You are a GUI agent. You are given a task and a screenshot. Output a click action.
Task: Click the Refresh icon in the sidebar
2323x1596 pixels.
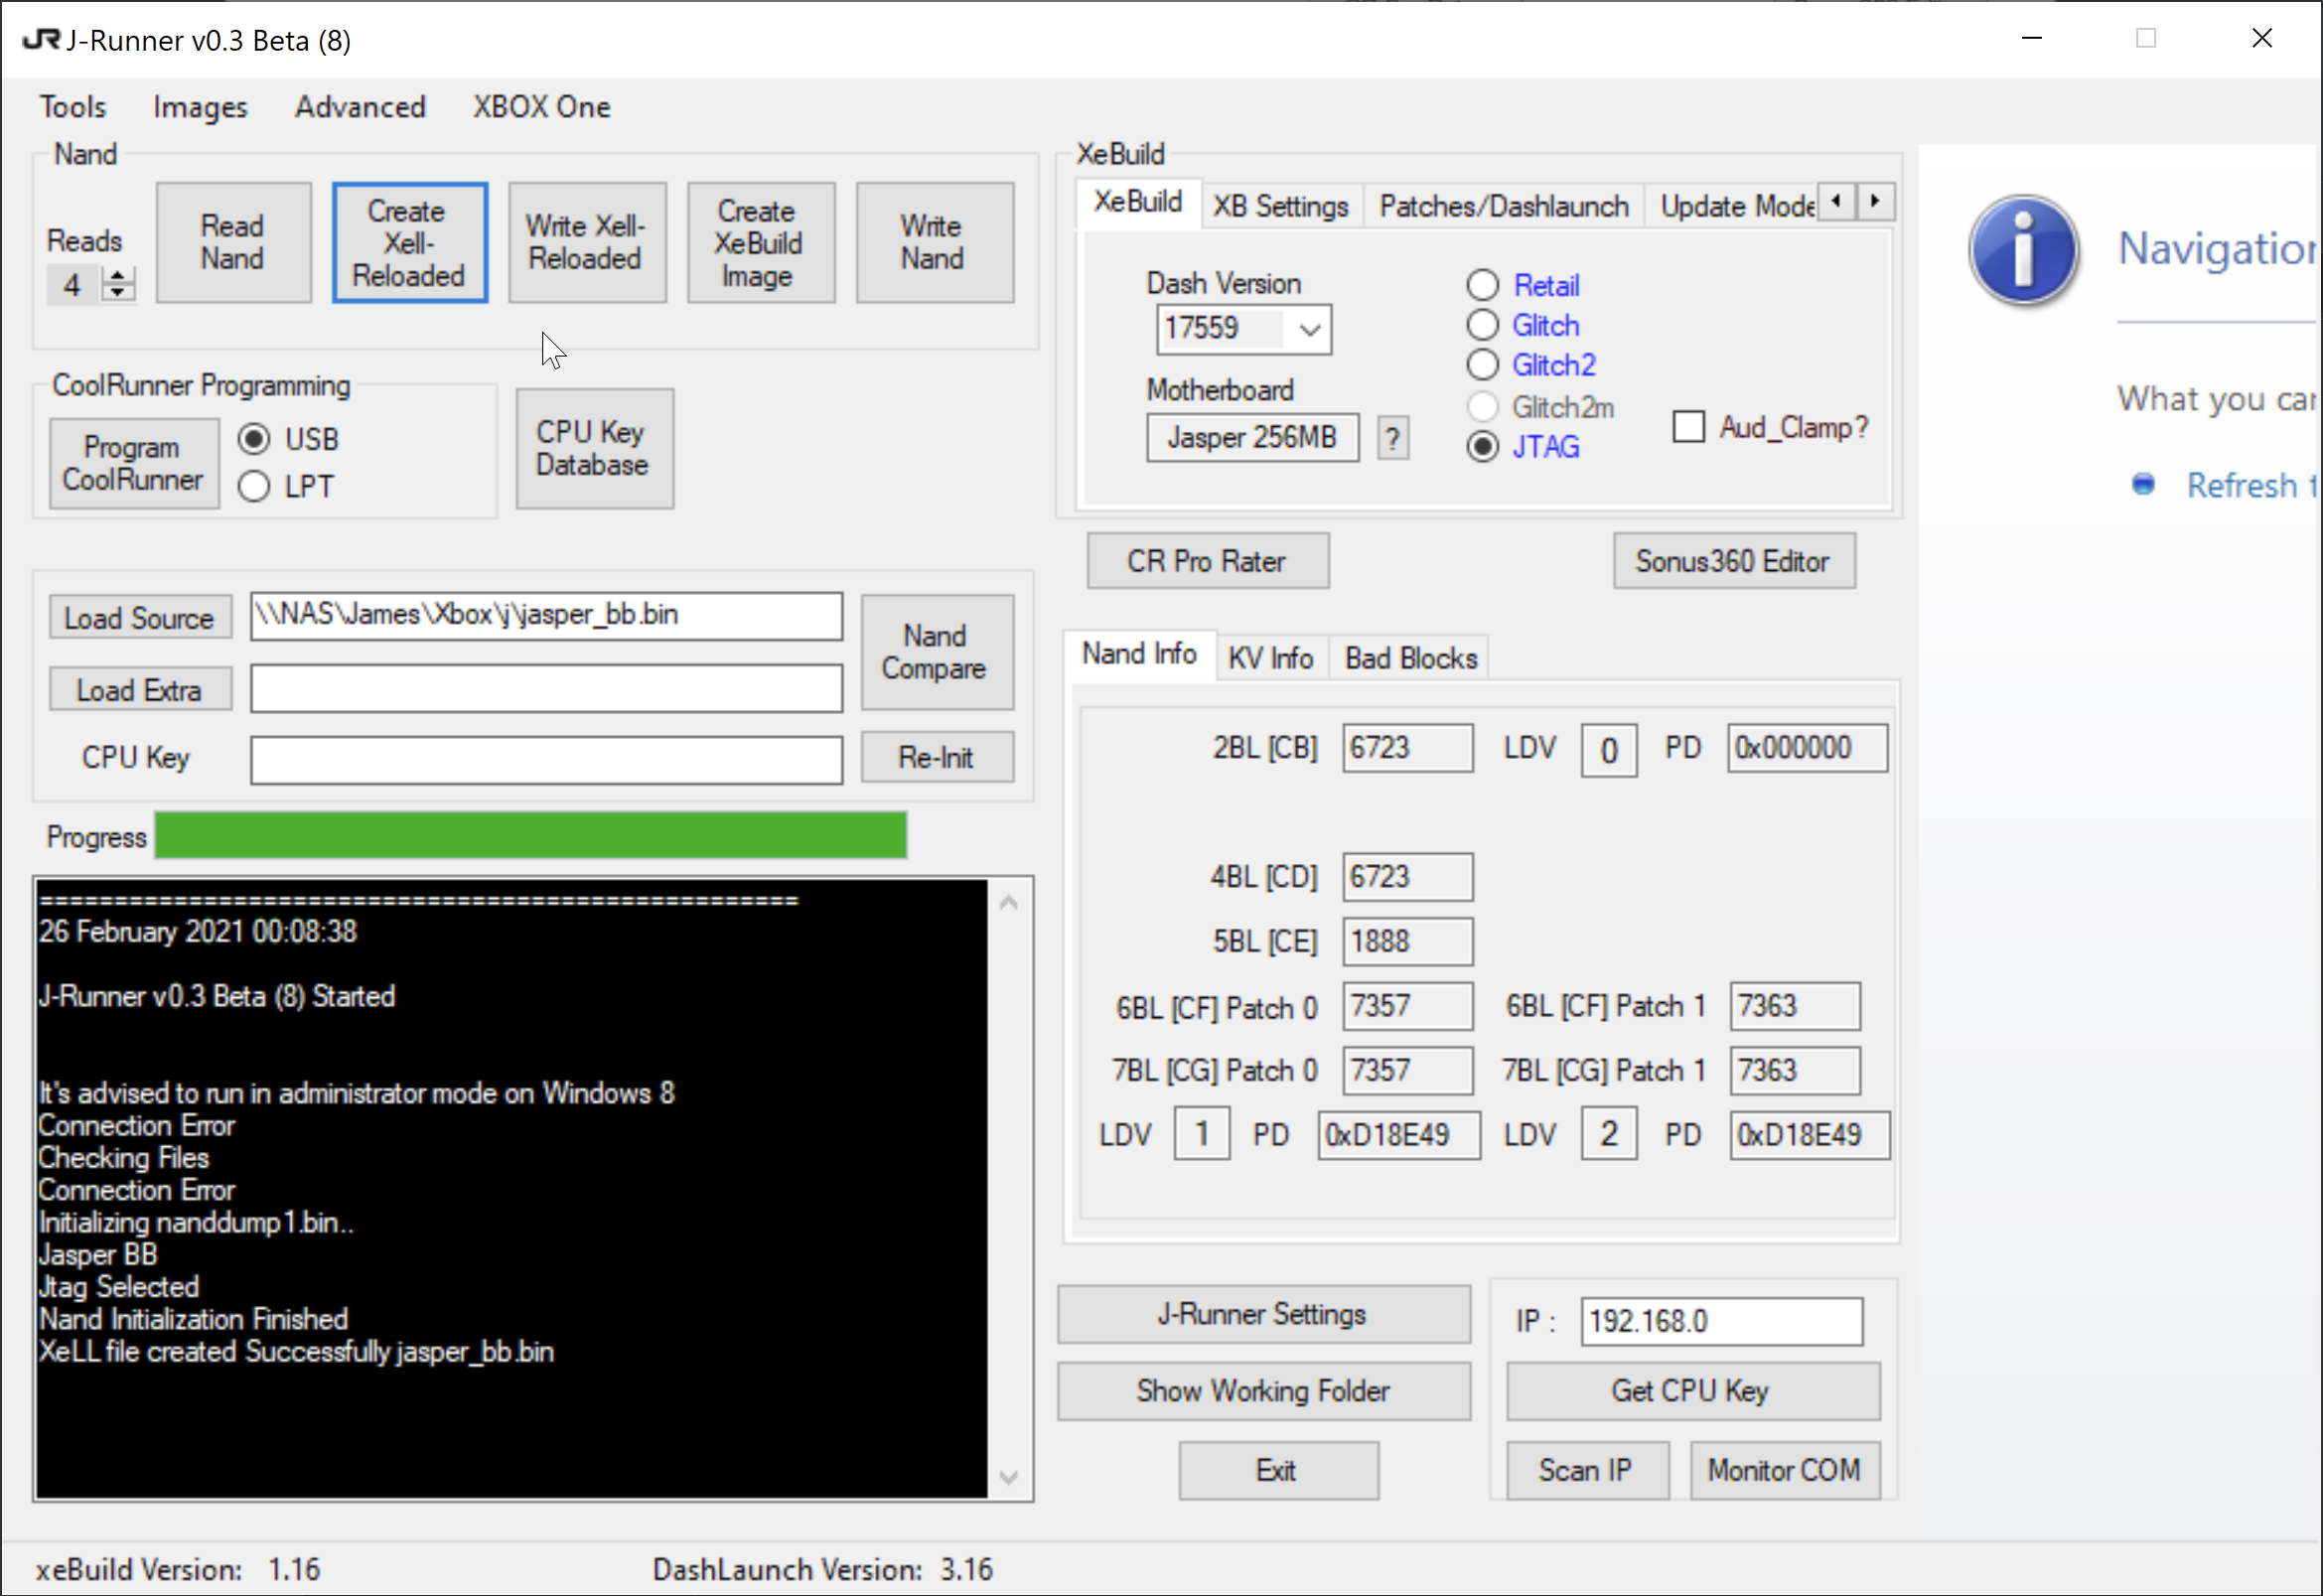point(2144,485)
